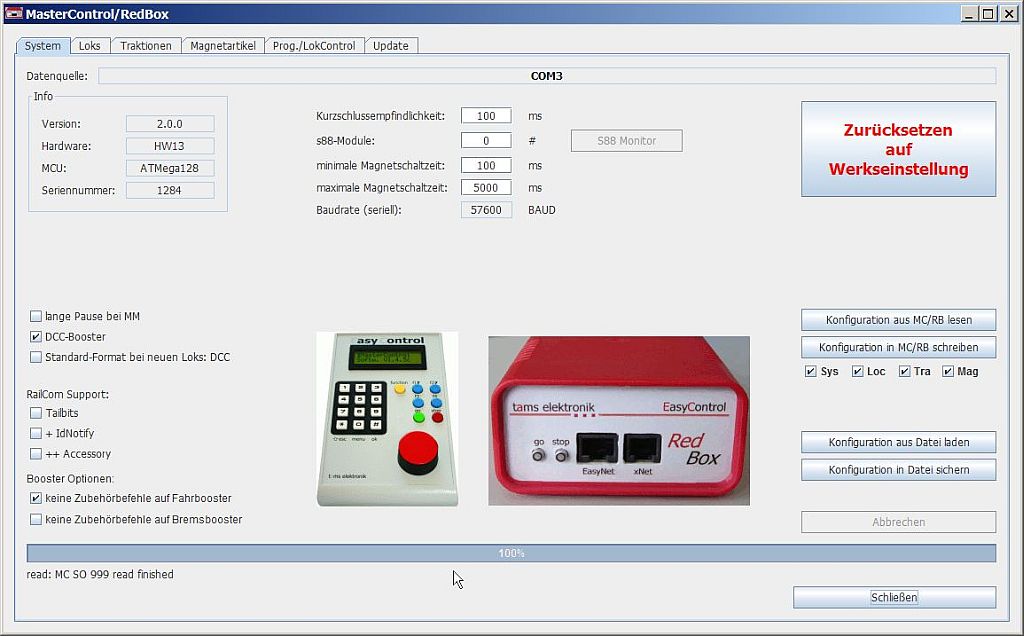This screenshot has height=636, width=1024.
Task: Click Konfiguration in Datei sichern
Action: pyautogui.click(x=898, y=470)
